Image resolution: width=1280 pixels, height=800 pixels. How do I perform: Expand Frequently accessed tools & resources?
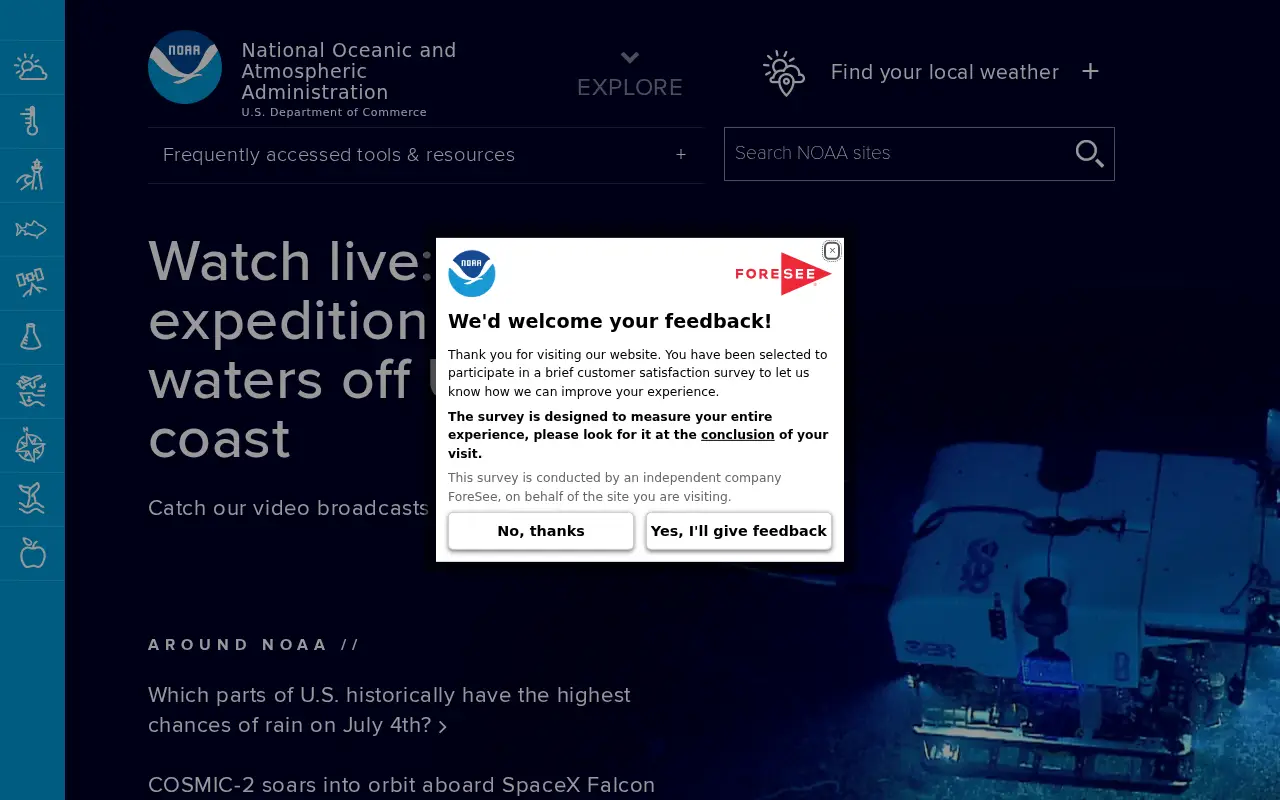point(425,155)
